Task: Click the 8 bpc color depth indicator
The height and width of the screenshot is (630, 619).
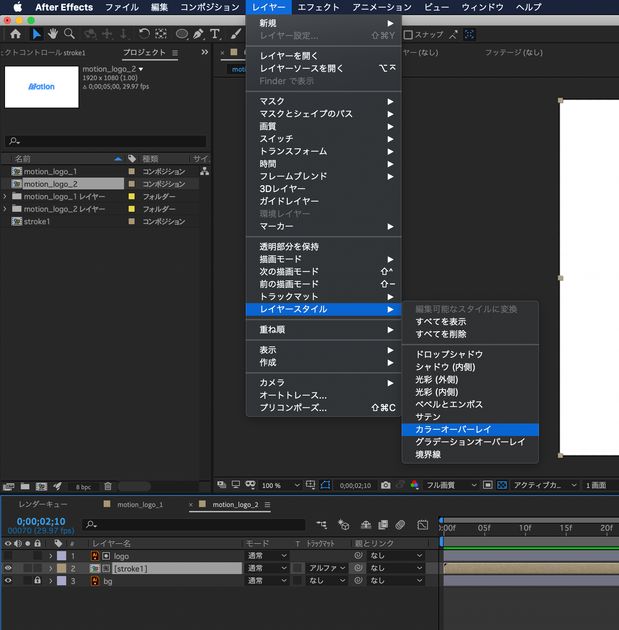Action: 83,487
